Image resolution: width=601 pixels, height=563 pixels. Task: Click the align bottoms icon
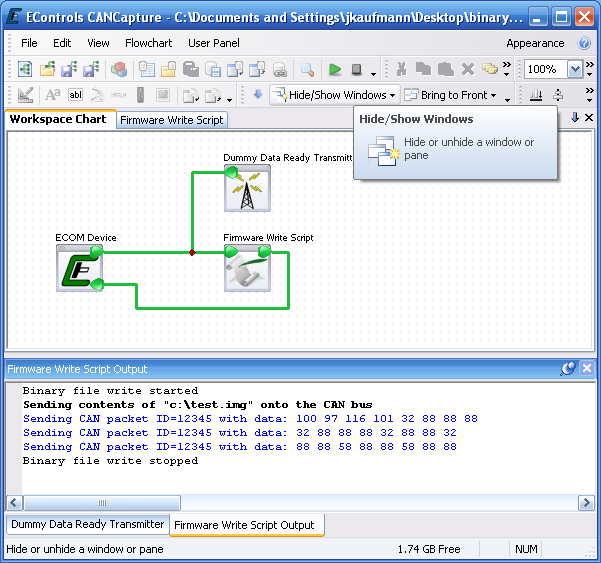pos(536,95)
